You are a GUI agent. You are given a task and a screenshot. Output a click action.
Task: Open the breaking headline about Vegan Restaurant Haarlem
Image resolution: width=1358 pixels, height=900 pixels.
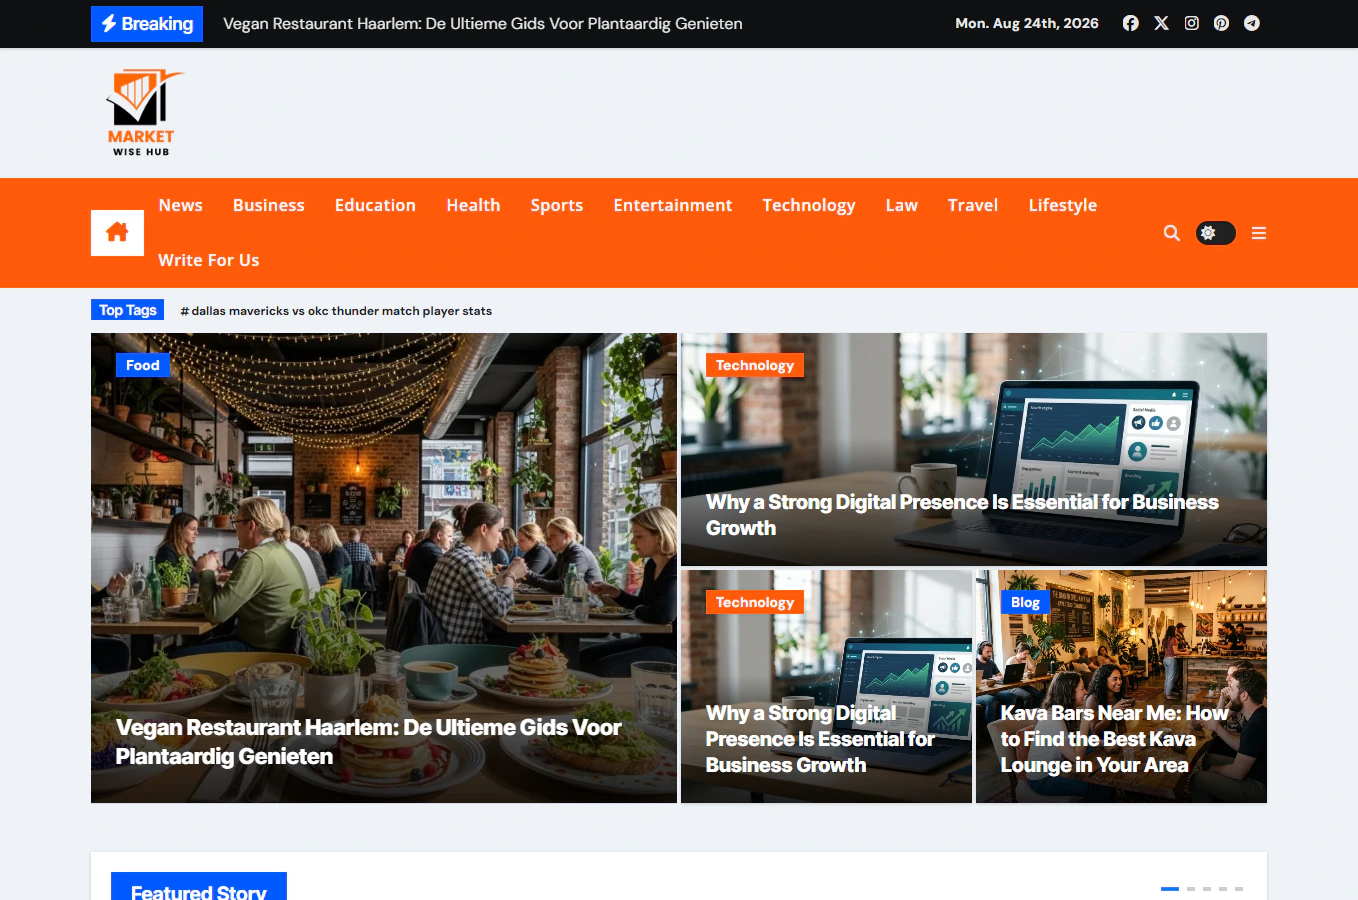click(x=483, y=24)
